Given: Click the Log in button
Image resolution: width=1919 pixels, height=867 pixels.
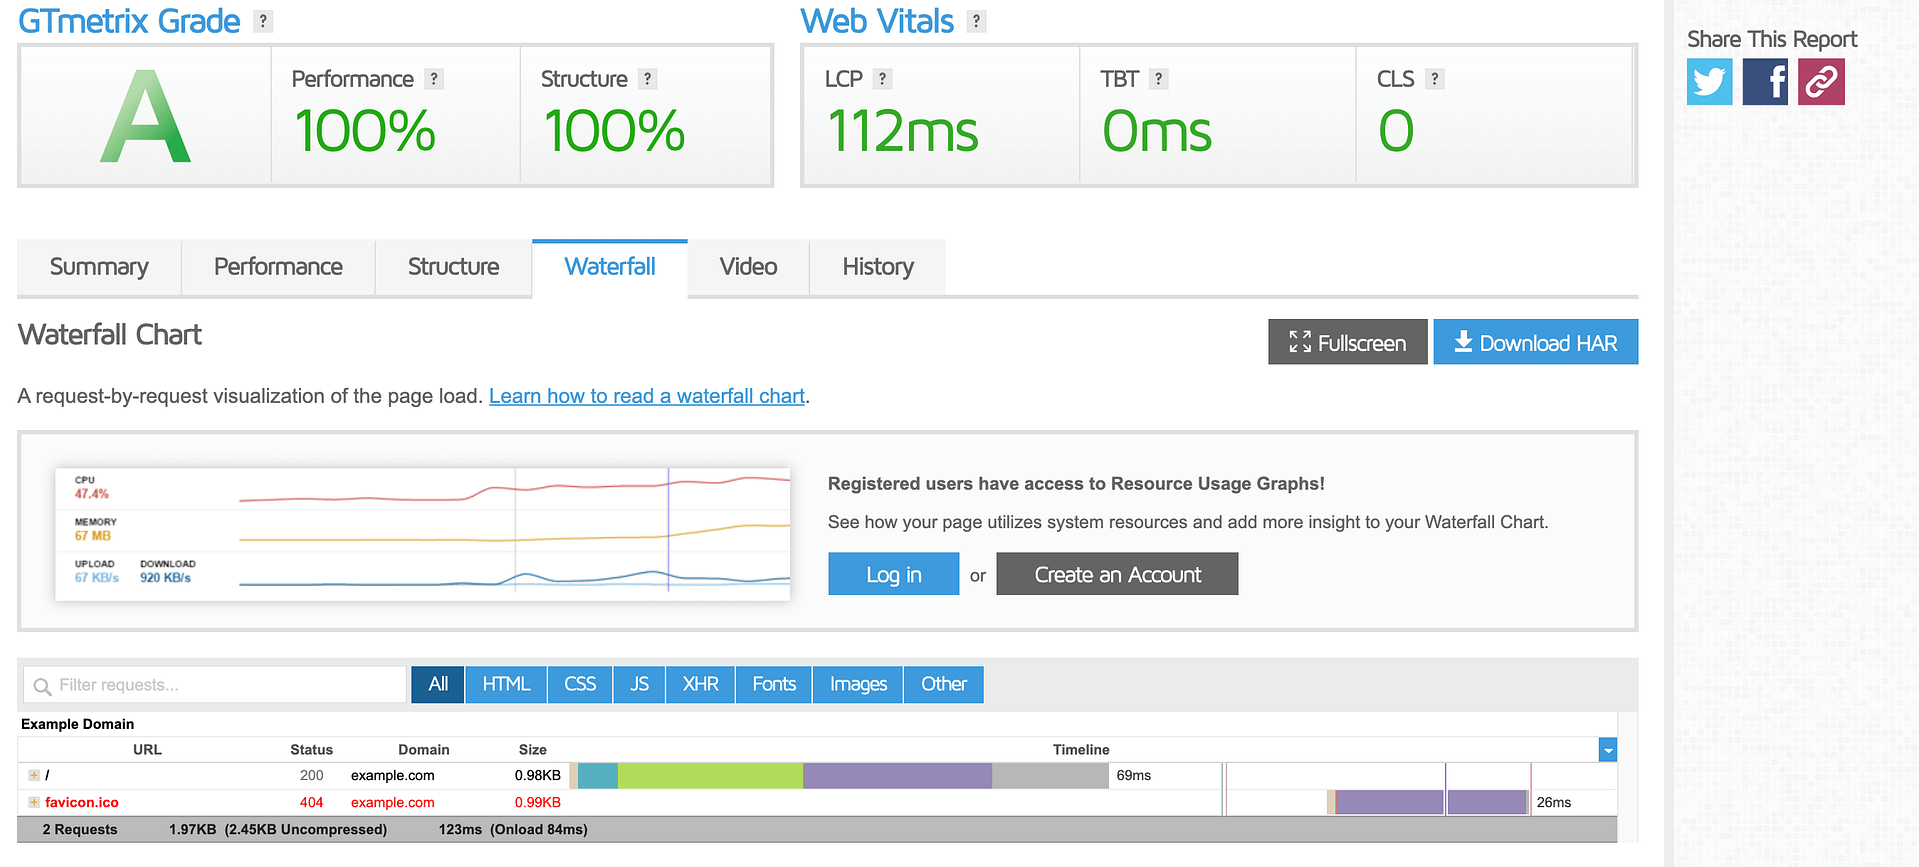Looking at the screenshot, I should click(893, 574).
